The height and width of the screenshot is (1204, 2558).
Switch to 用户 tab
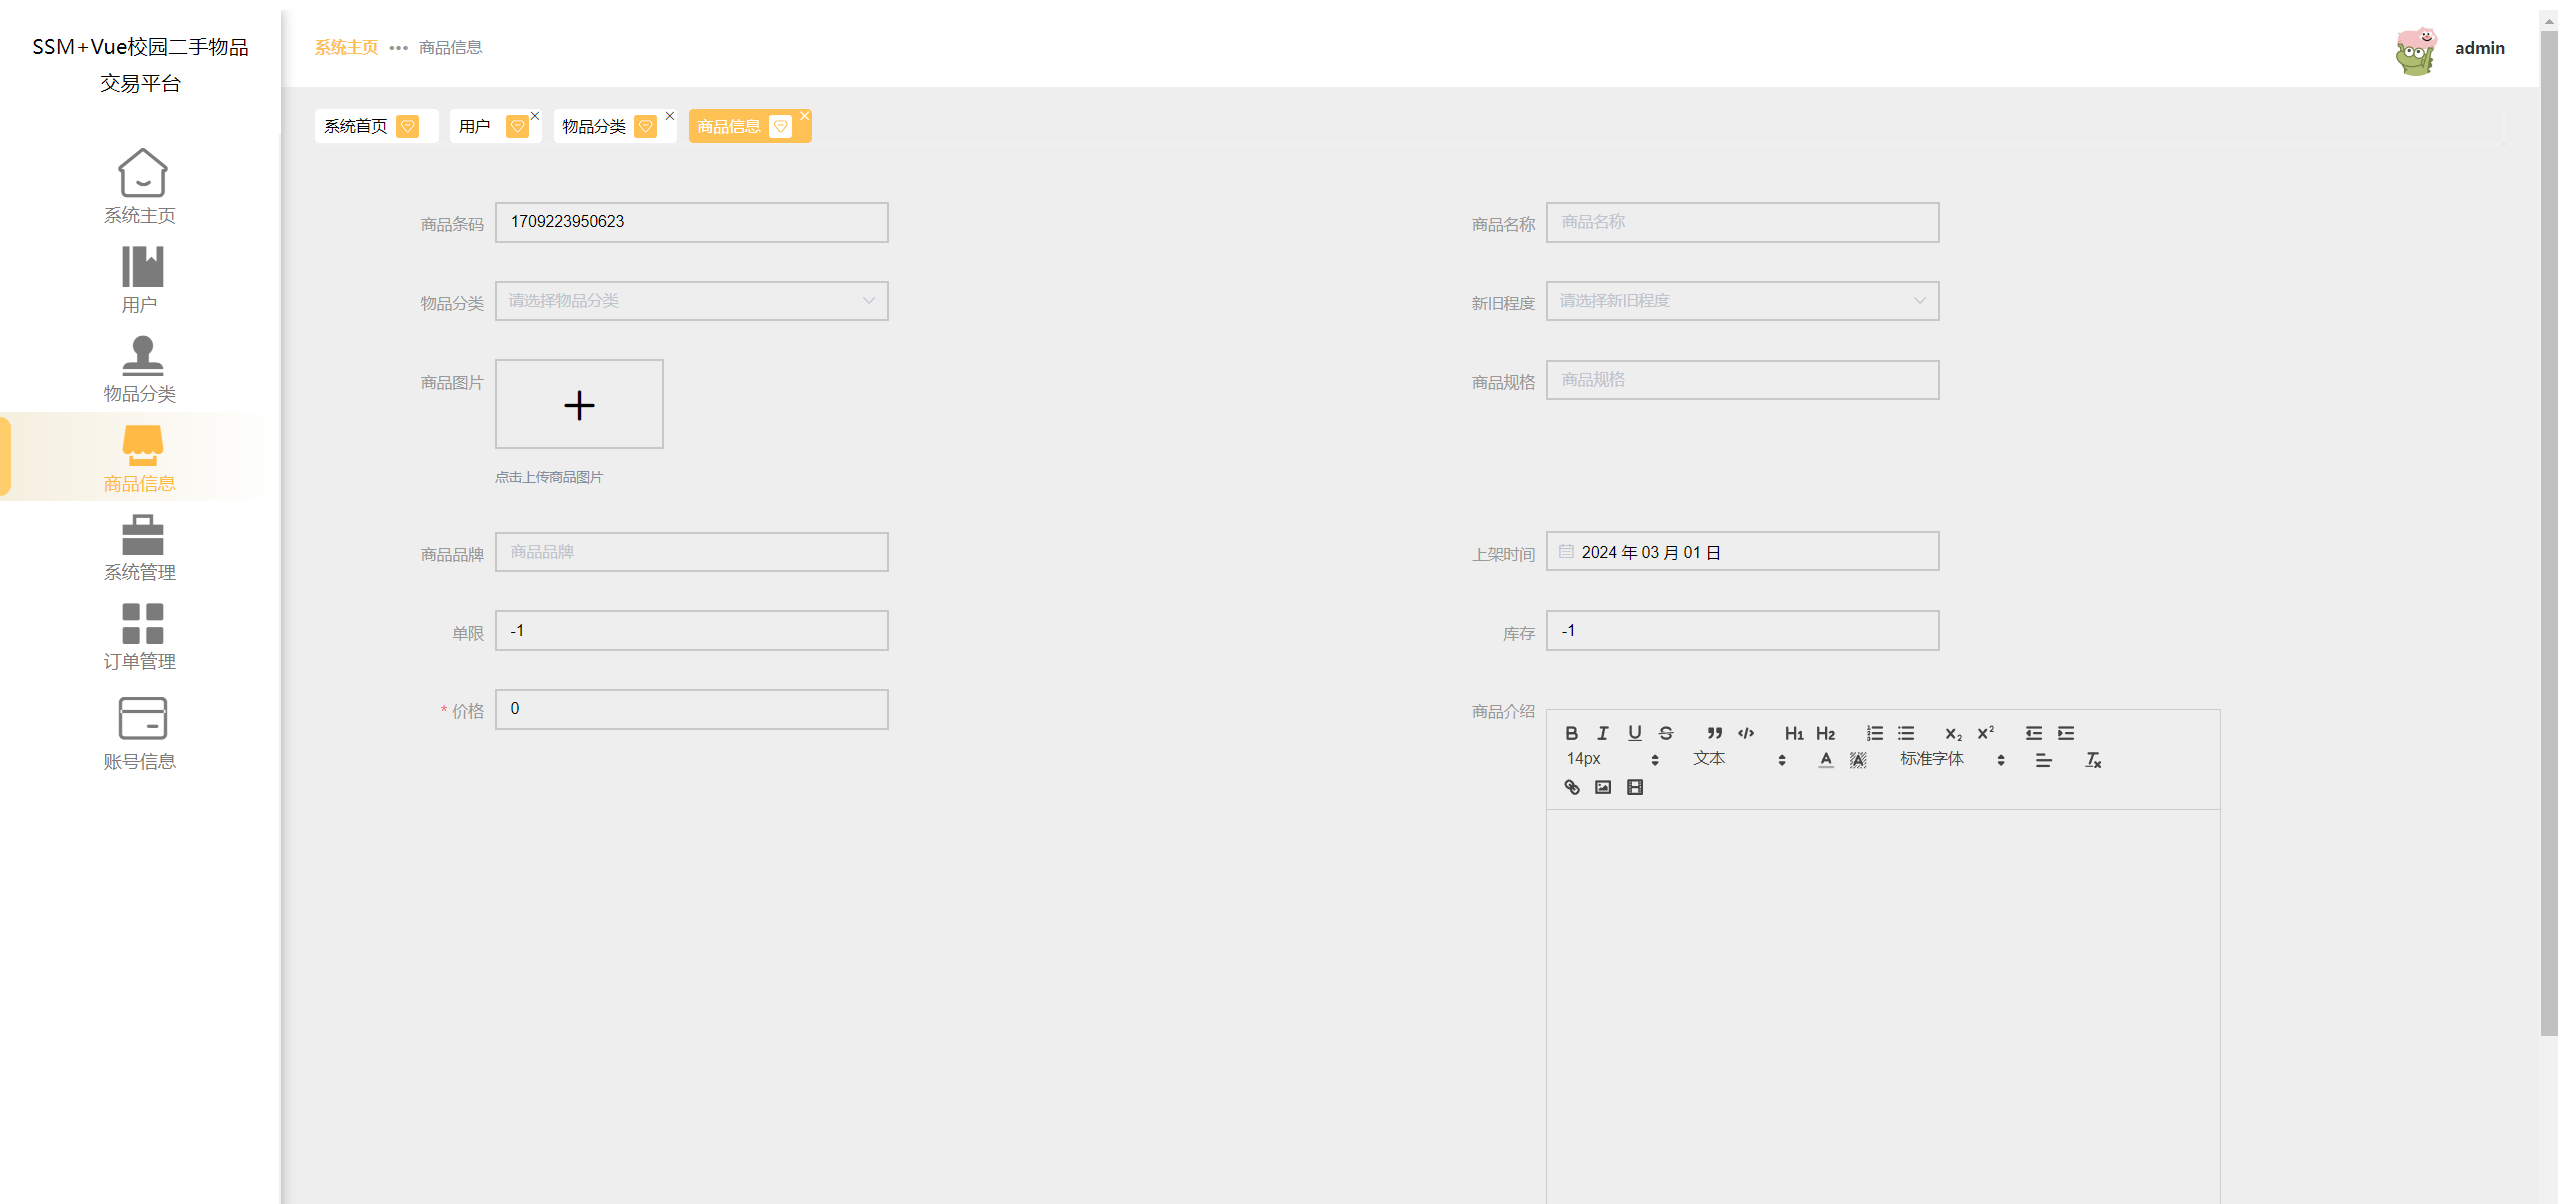(x=475, y=127)
